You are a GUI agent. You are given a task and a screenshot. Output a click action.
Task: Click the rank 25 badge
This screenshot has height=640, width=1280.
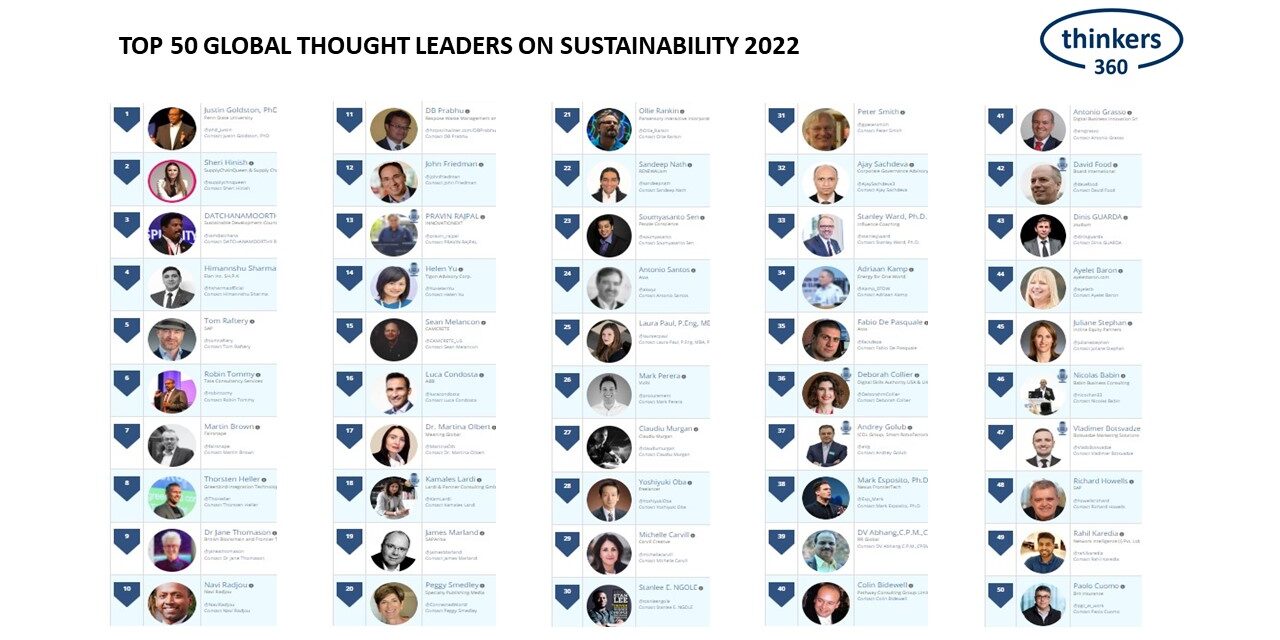pos(567,331)
